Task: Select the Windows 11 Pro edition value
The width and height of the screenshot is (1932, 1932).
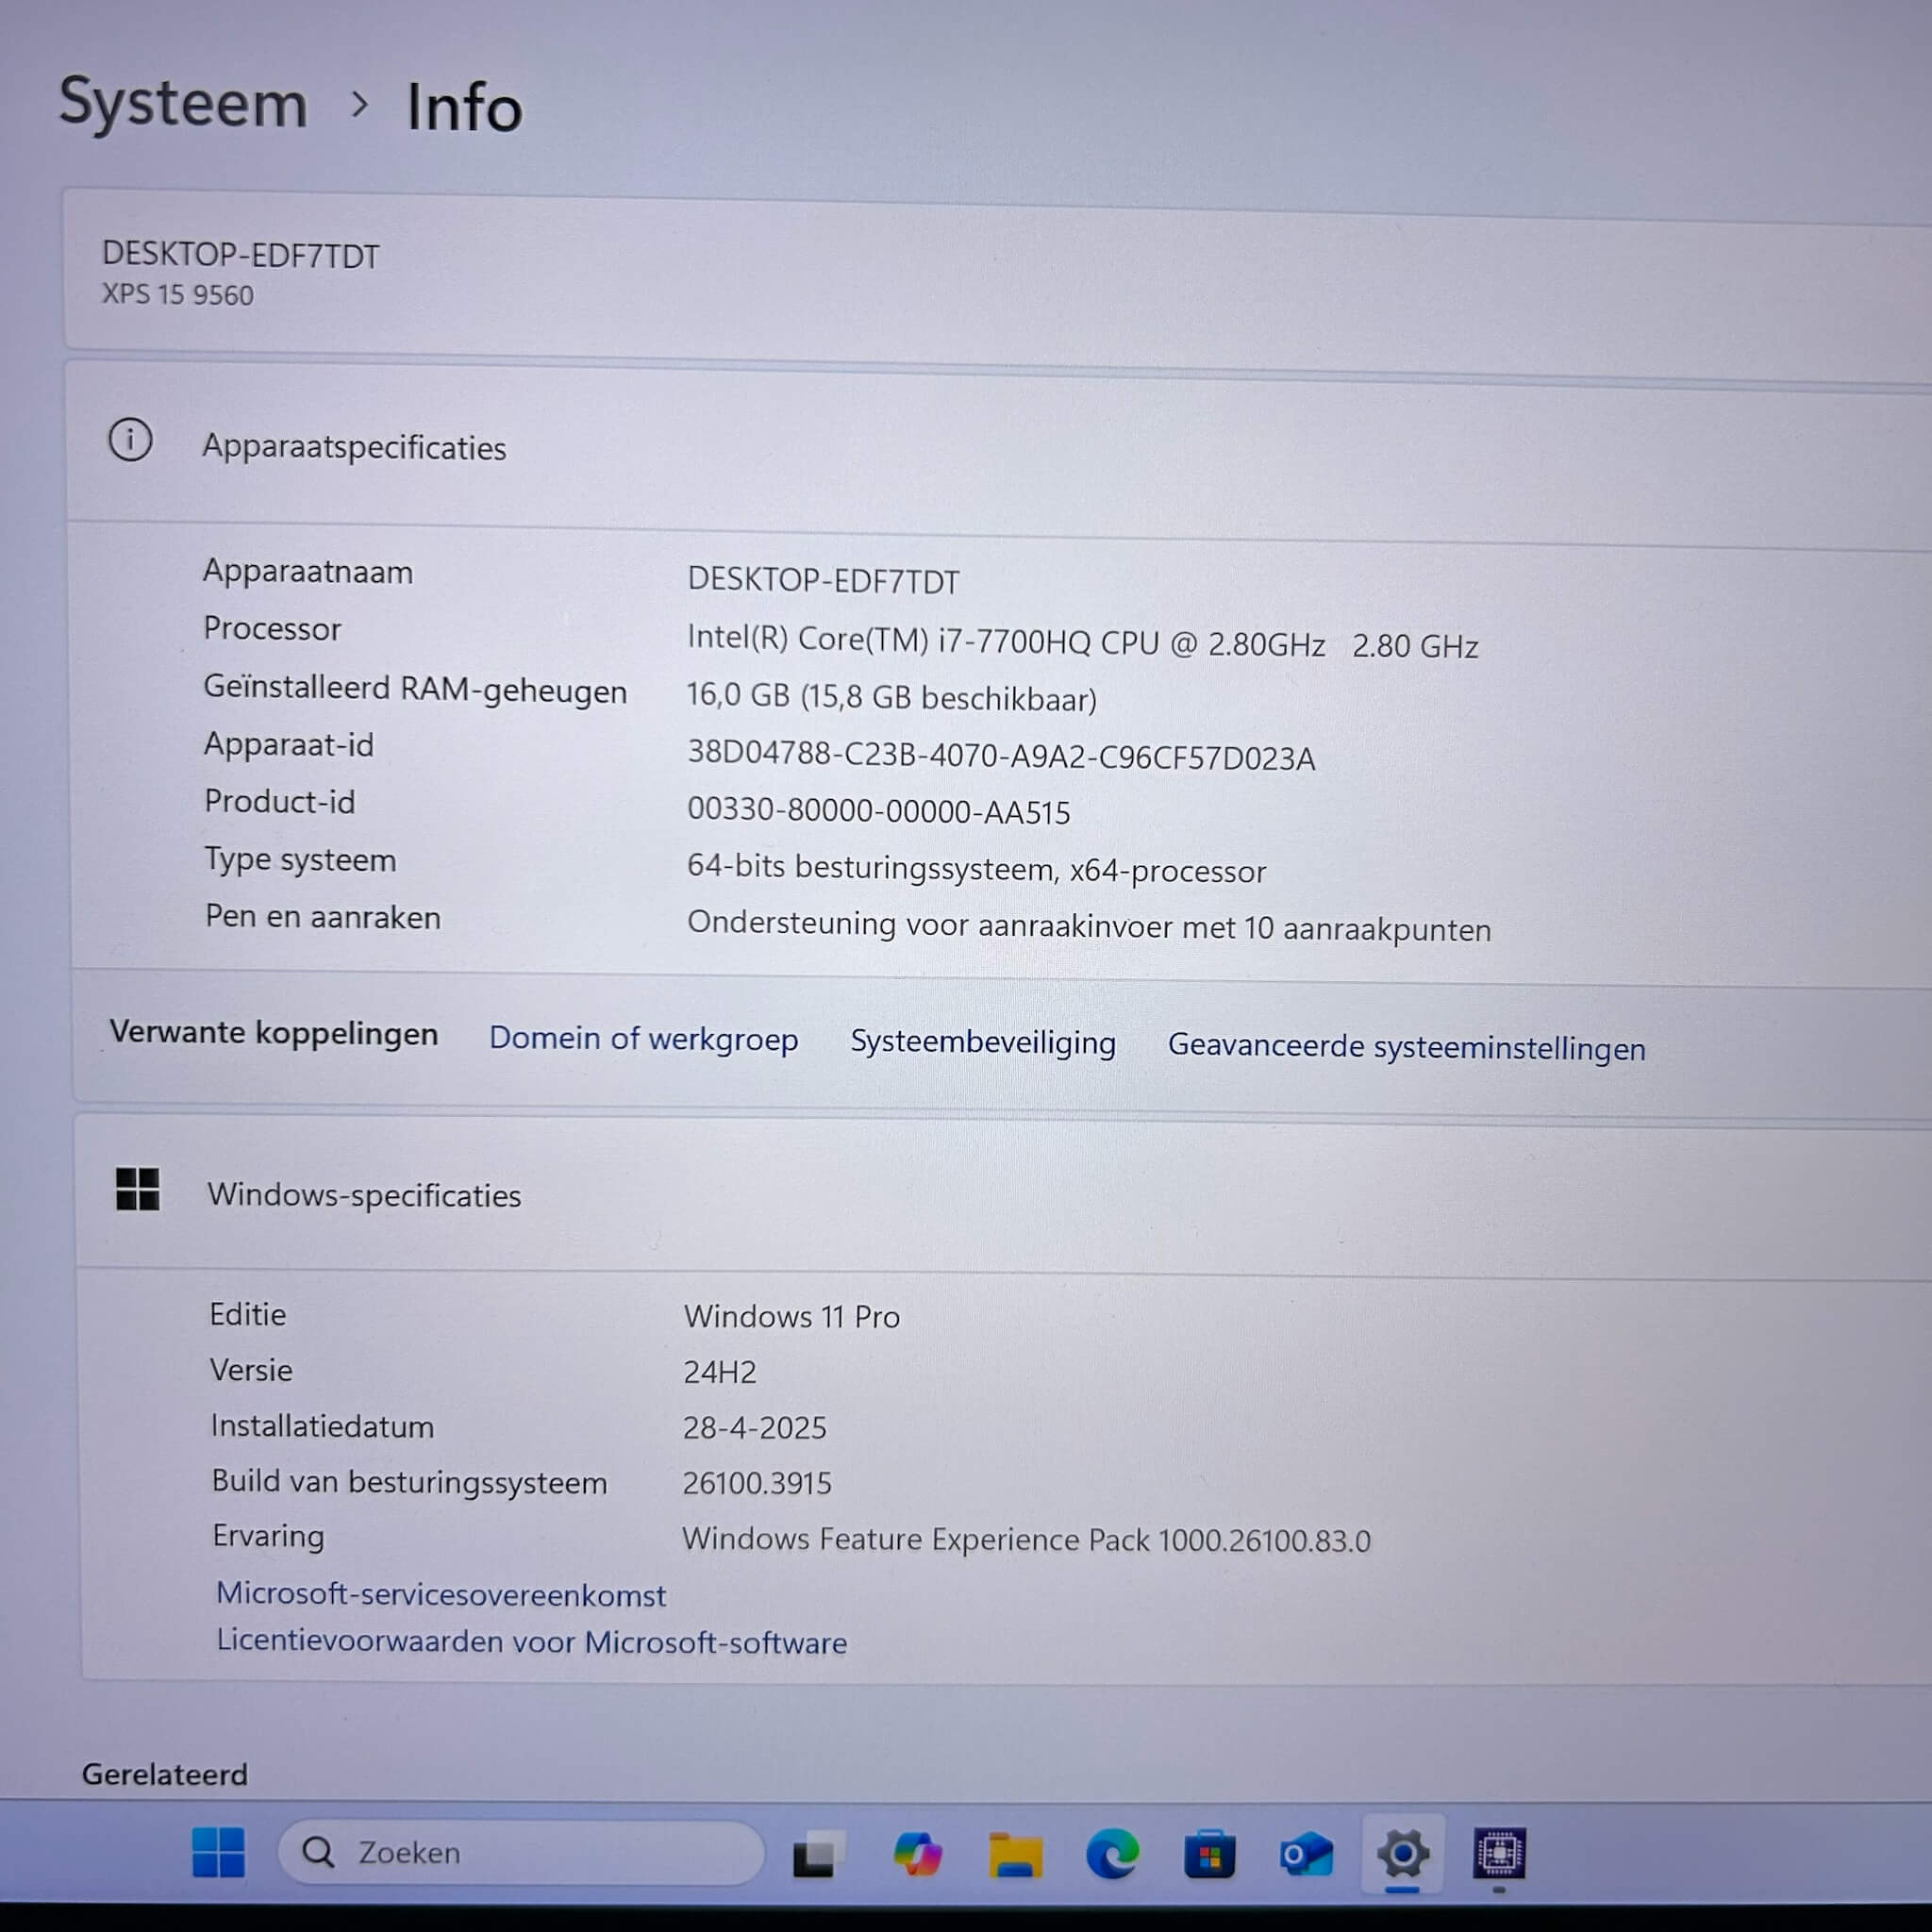Action: 792,1316
